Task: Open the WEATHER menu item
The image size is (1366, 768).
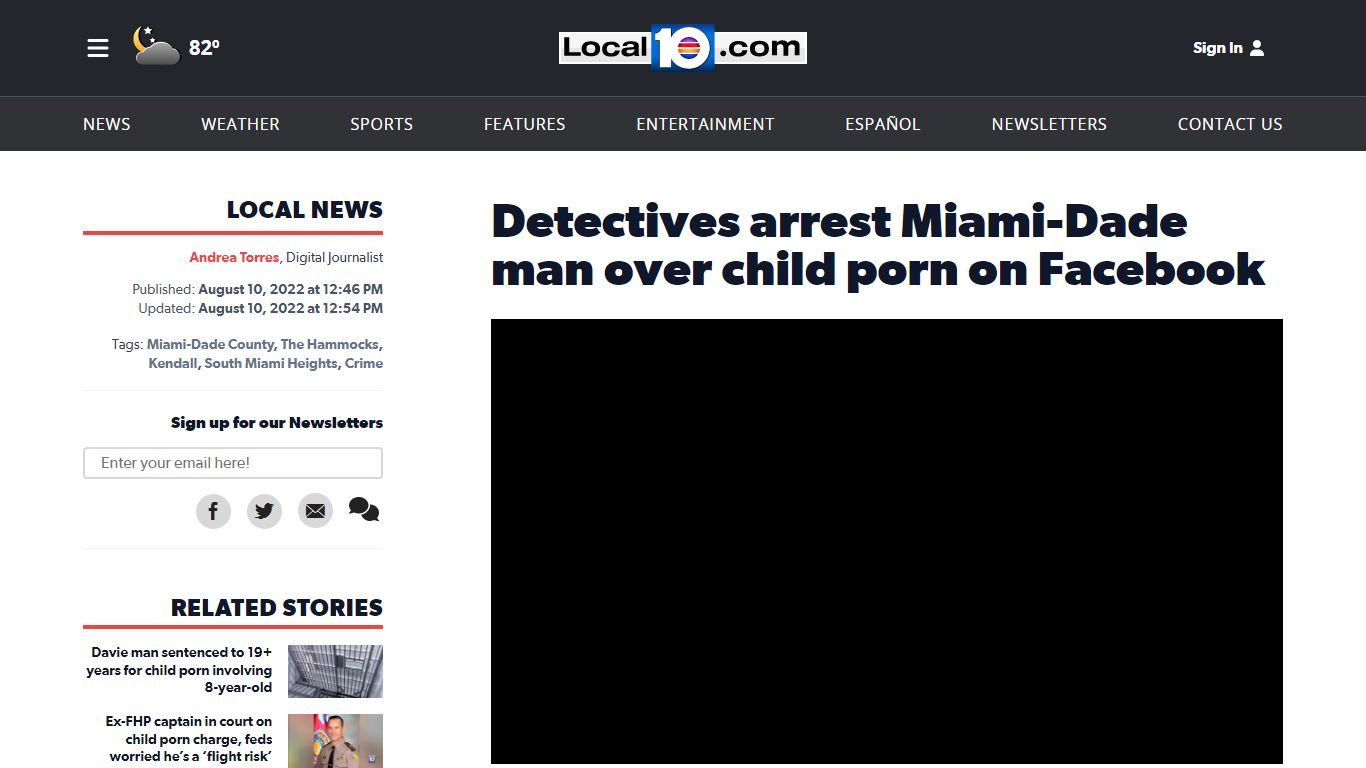Action: pos(240,124)
